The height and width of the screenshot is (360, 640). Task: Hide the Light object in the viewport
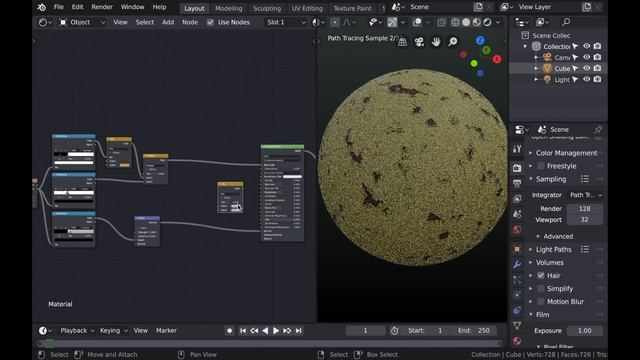587,80
